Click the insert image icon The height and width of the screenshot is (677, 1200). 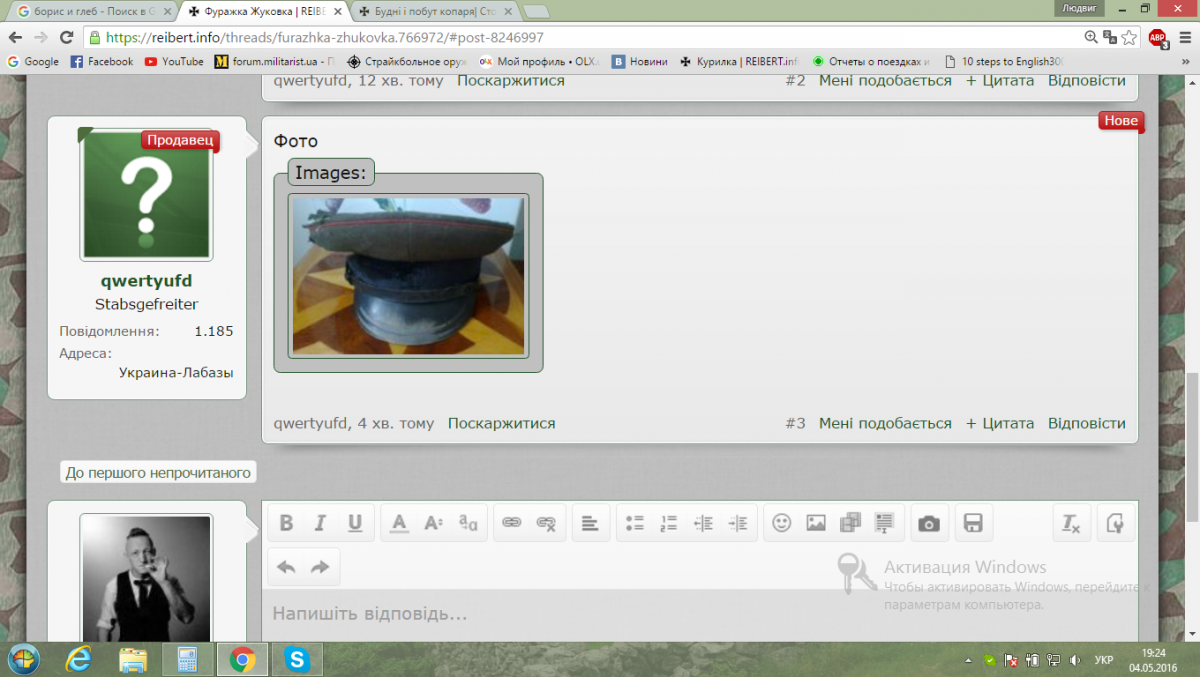(x=816, y=523)
